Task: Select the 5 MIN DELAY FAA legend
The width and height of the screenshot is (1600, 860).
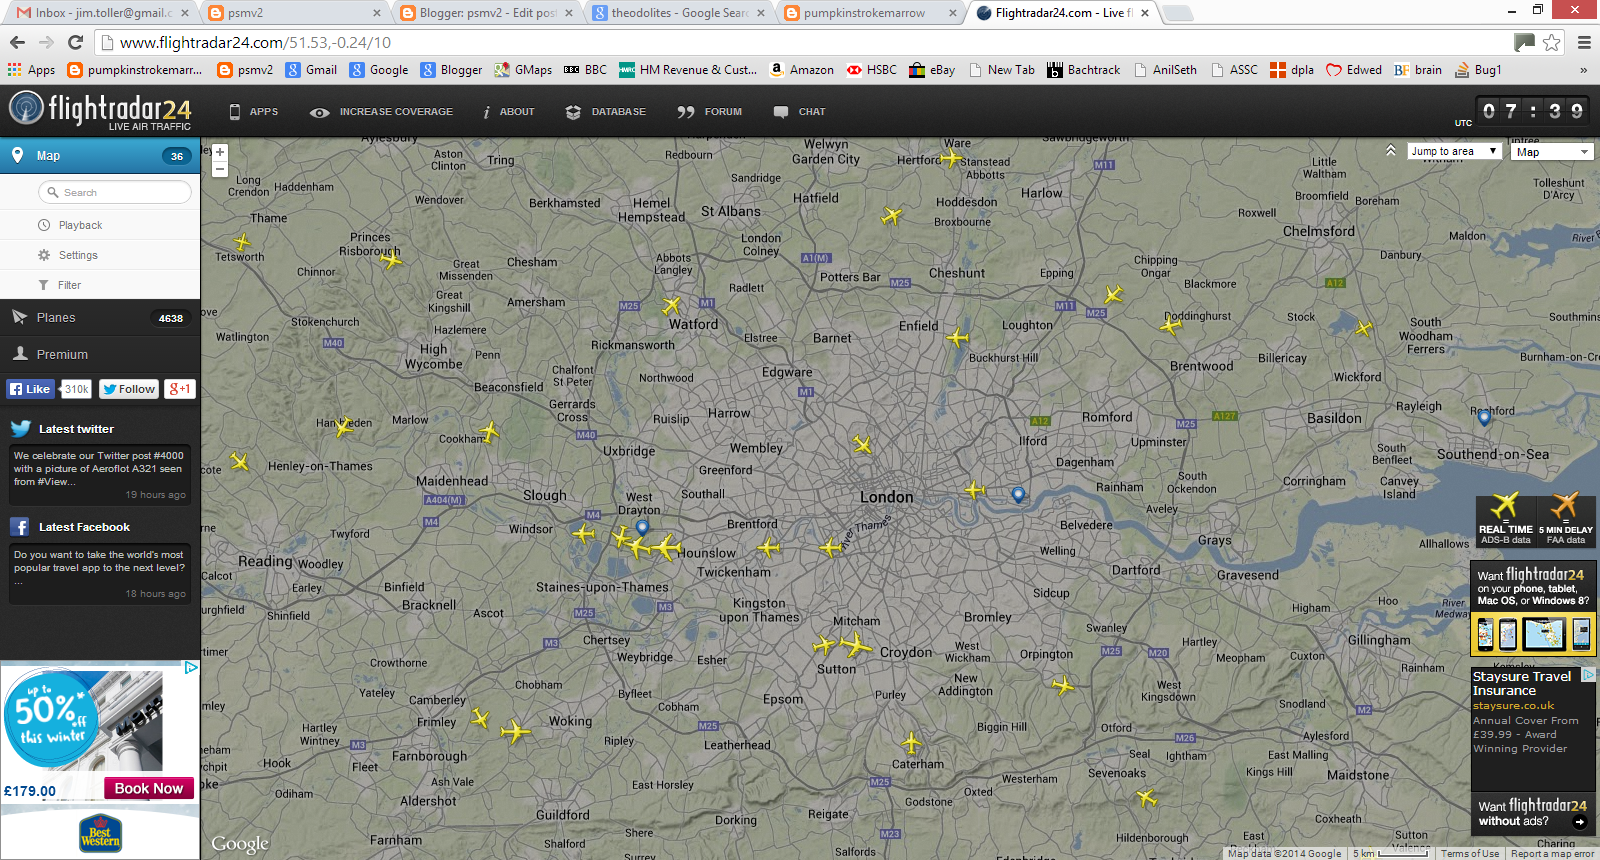Action: click(1565, 520)
